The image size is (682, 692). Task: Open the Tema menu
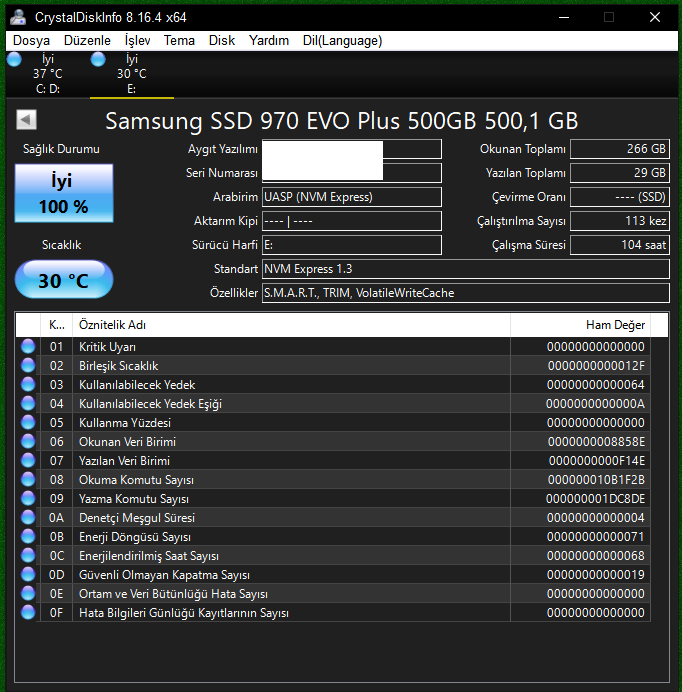[179, 41]
